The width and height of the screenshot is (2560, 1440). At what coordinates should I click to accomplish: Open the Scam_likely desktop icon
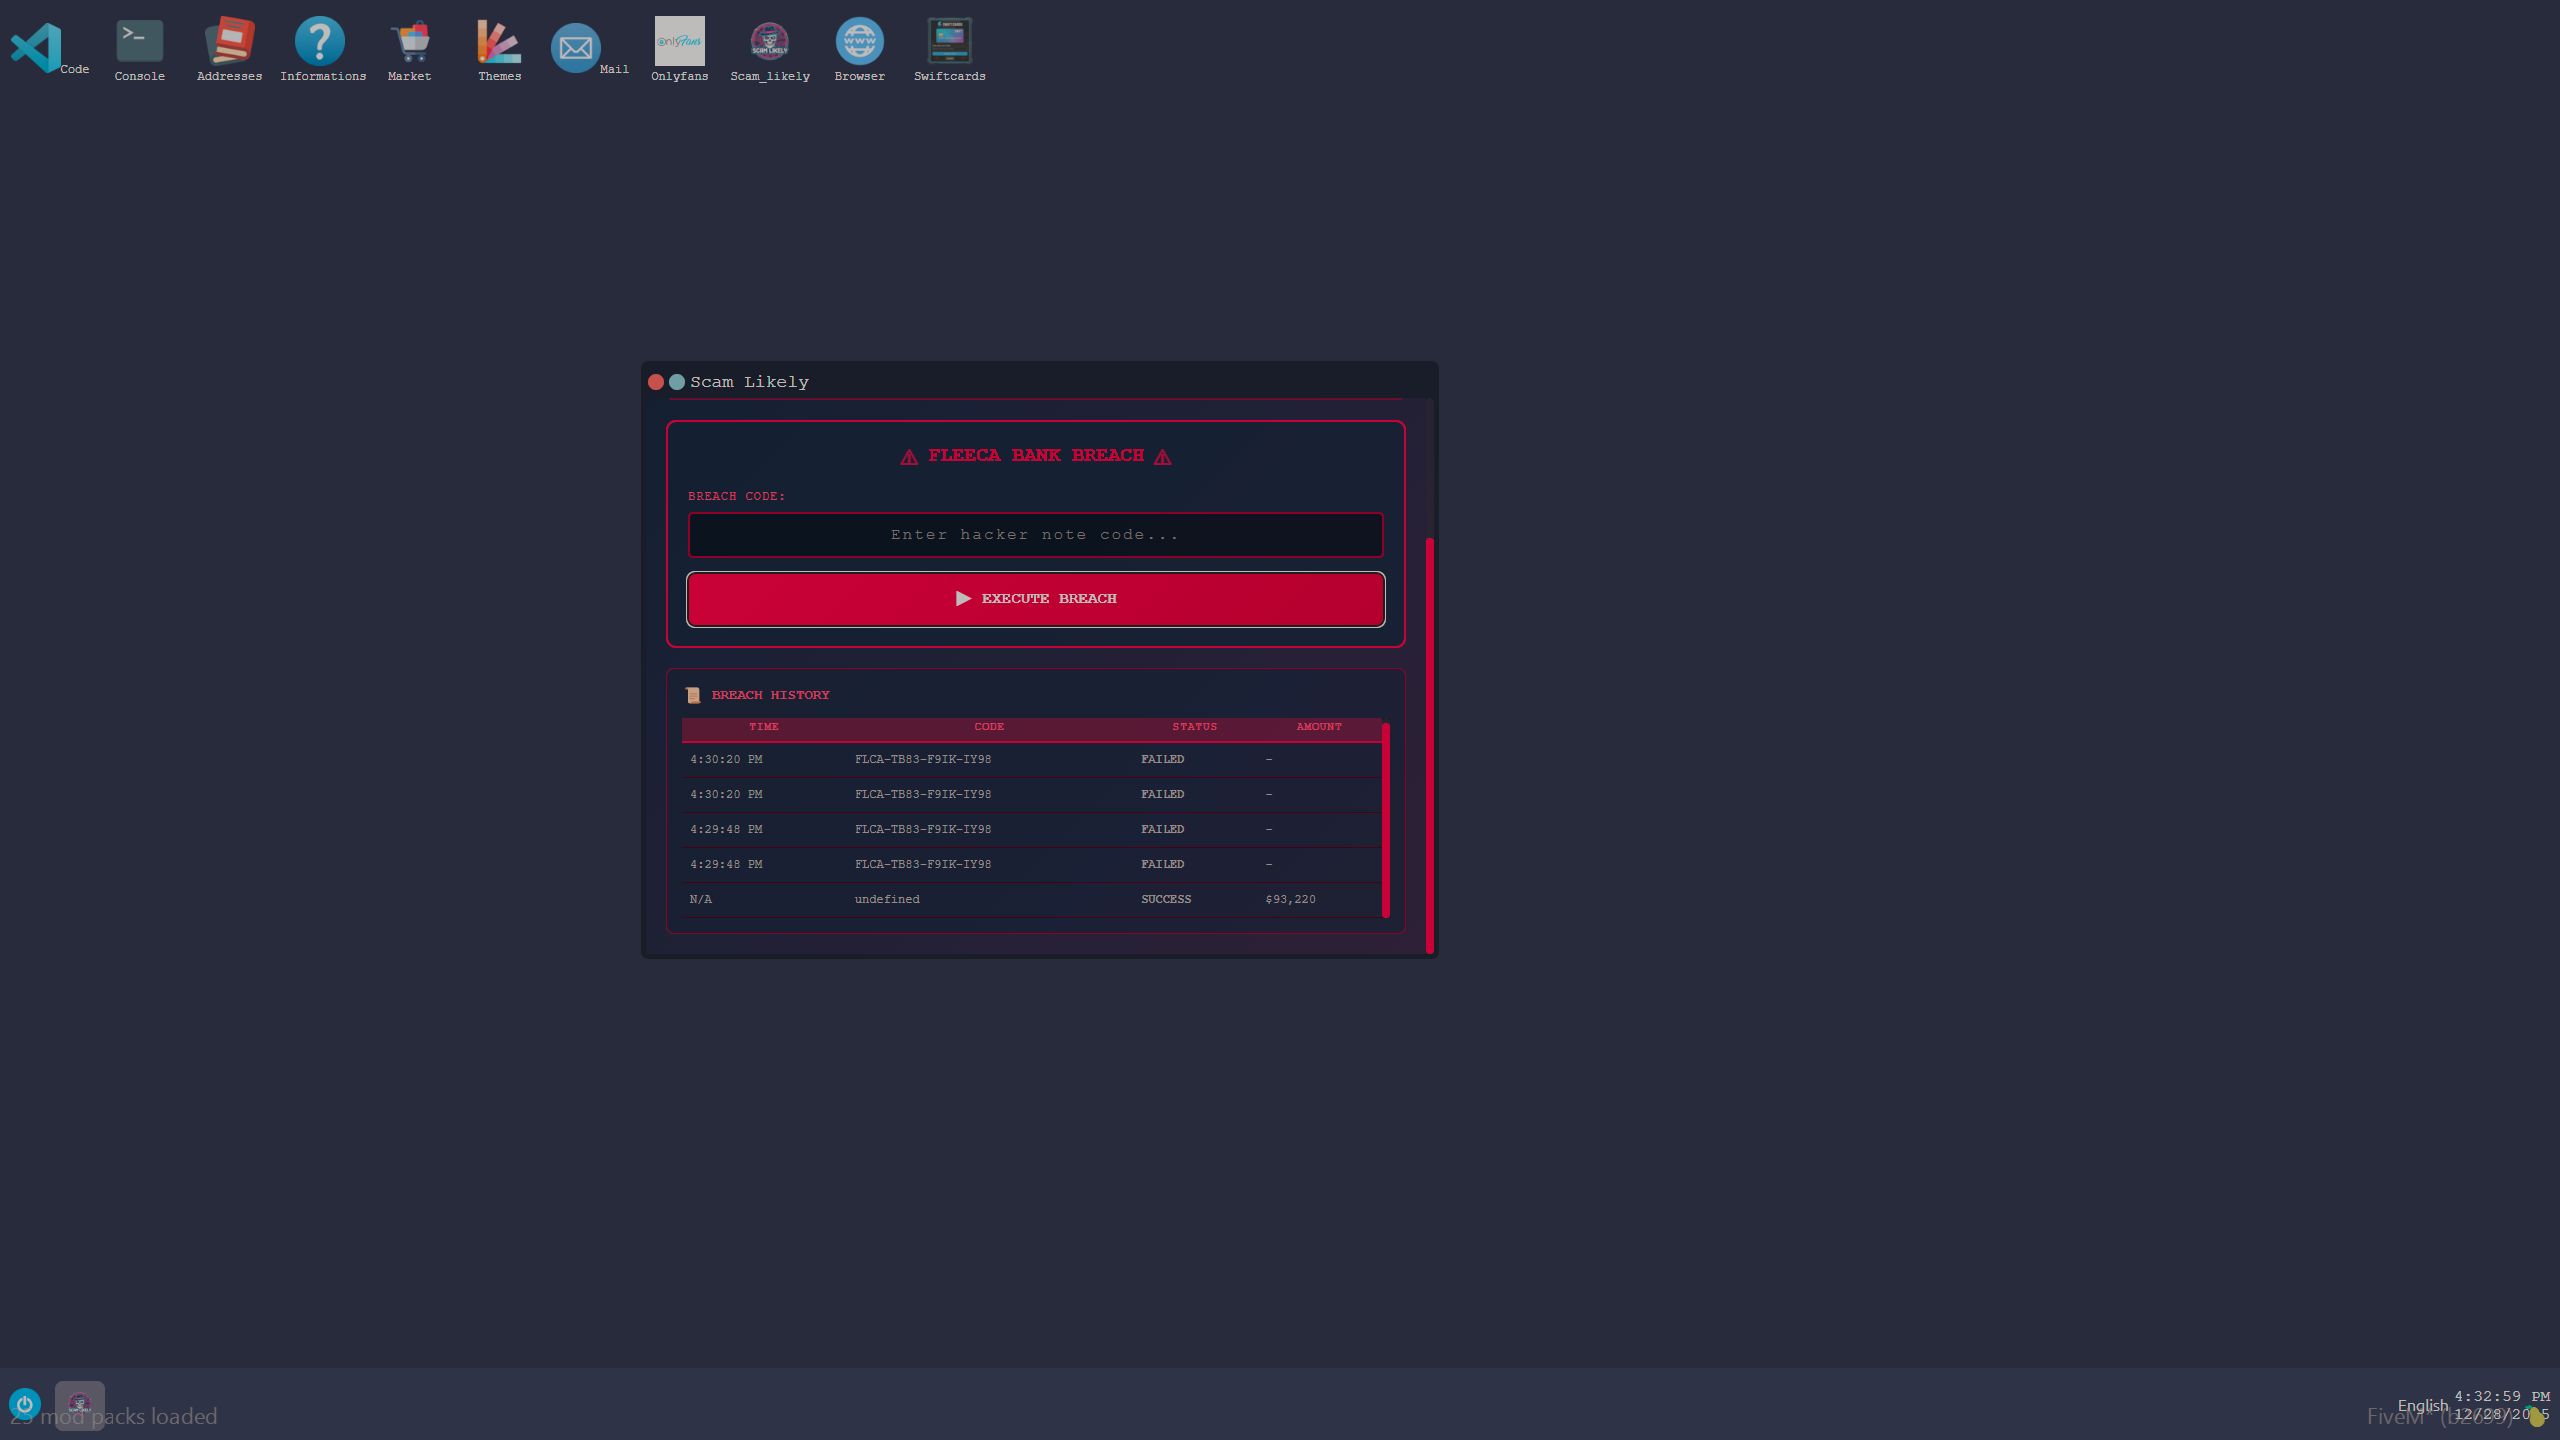tap(770, 41)
